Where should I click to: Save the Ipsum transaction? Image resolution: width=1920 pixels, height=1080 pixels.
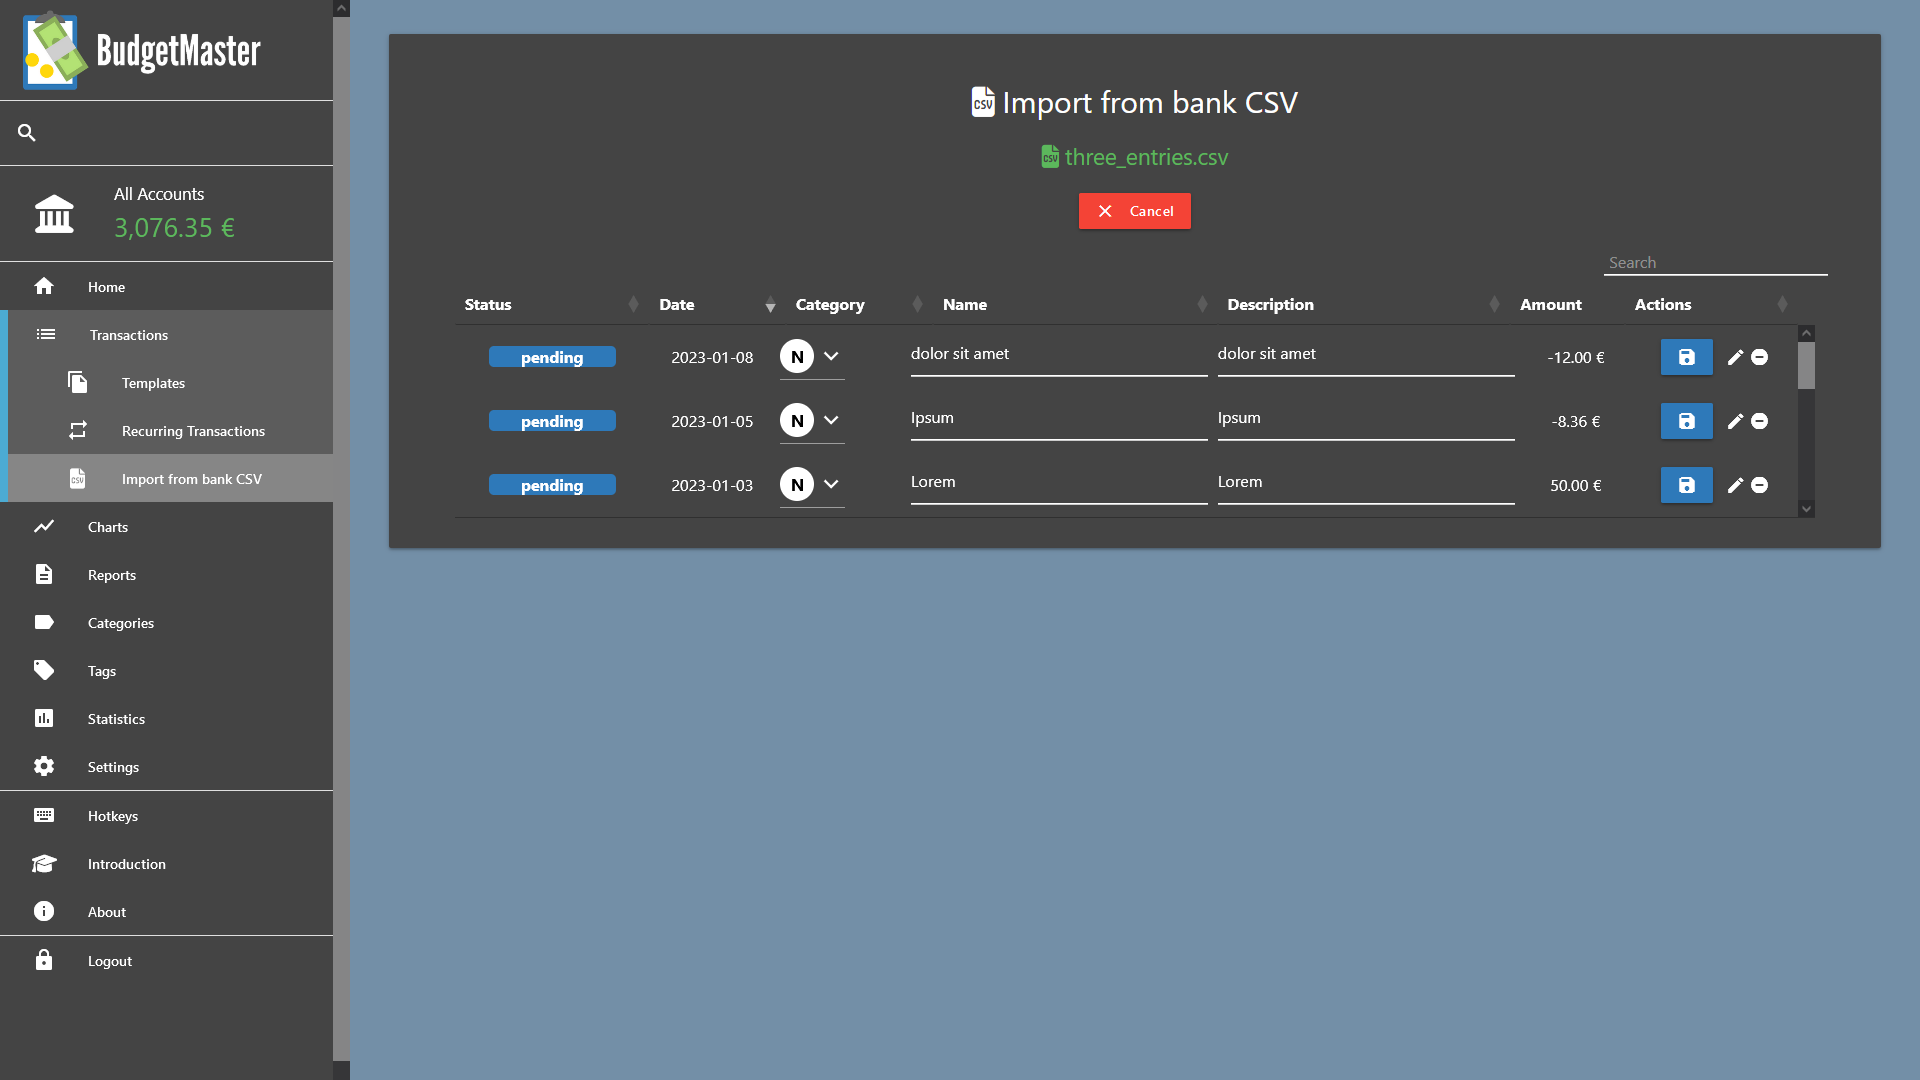1686,421
